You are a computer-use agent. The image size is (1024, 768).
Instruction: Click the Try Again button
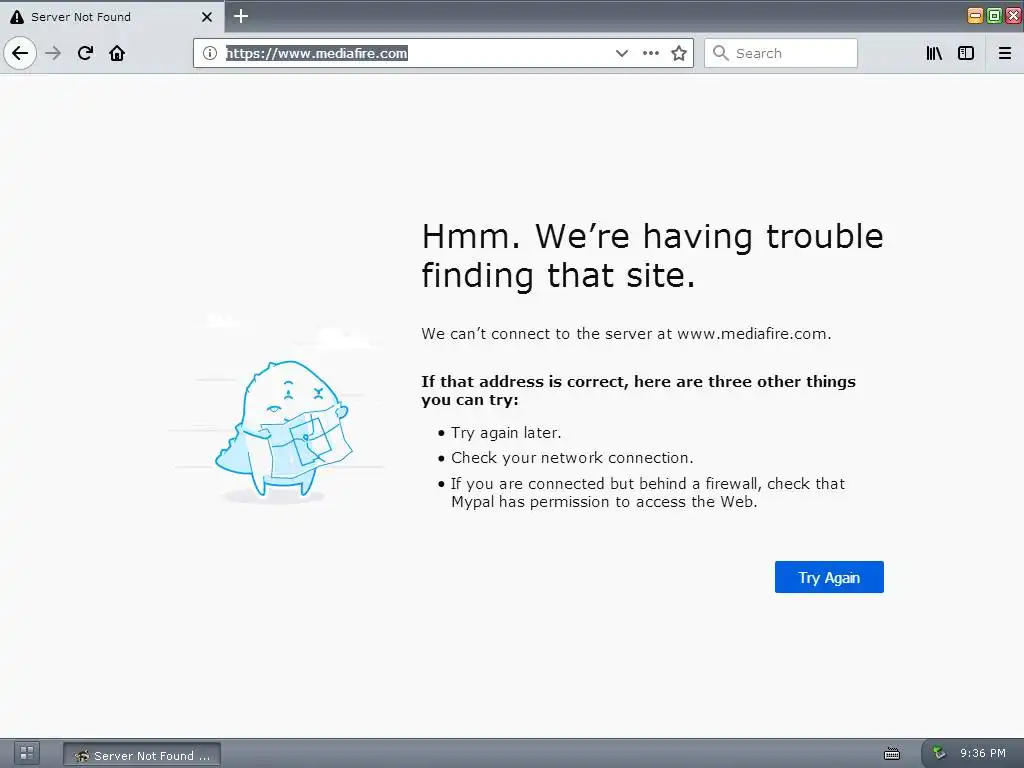[x=829, y=577]
